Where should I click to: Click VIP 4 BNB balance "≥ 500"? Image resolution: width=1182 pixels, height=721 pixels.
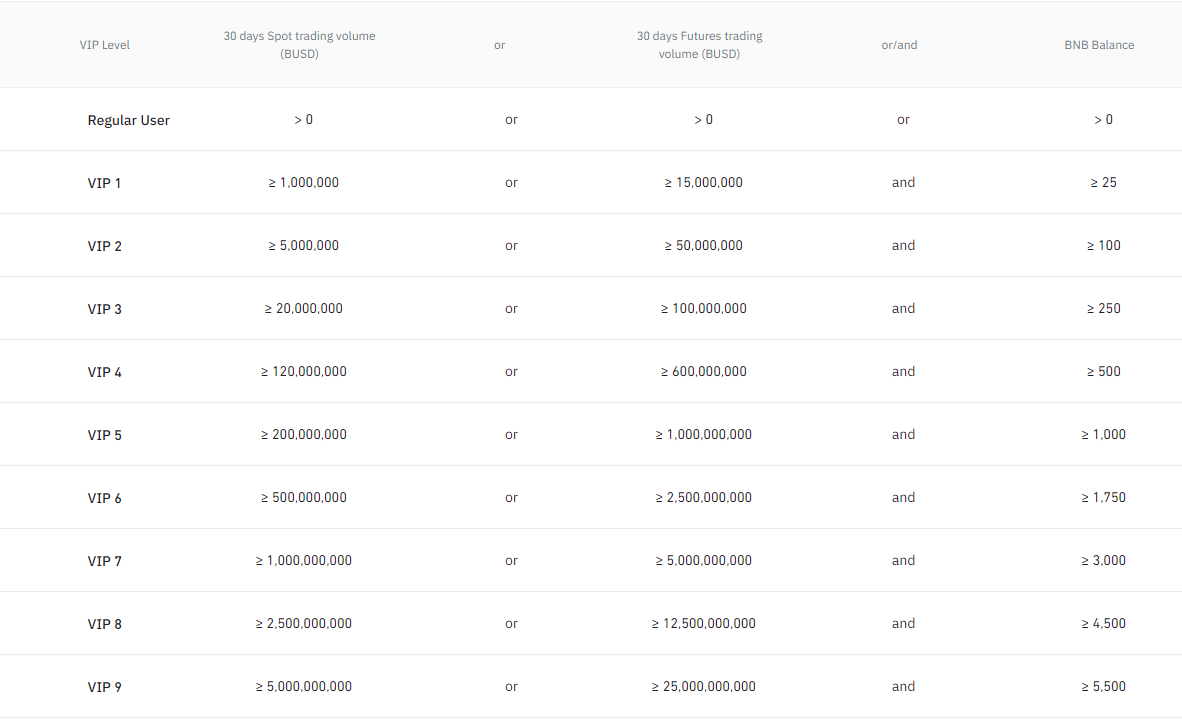point(1104,371)
